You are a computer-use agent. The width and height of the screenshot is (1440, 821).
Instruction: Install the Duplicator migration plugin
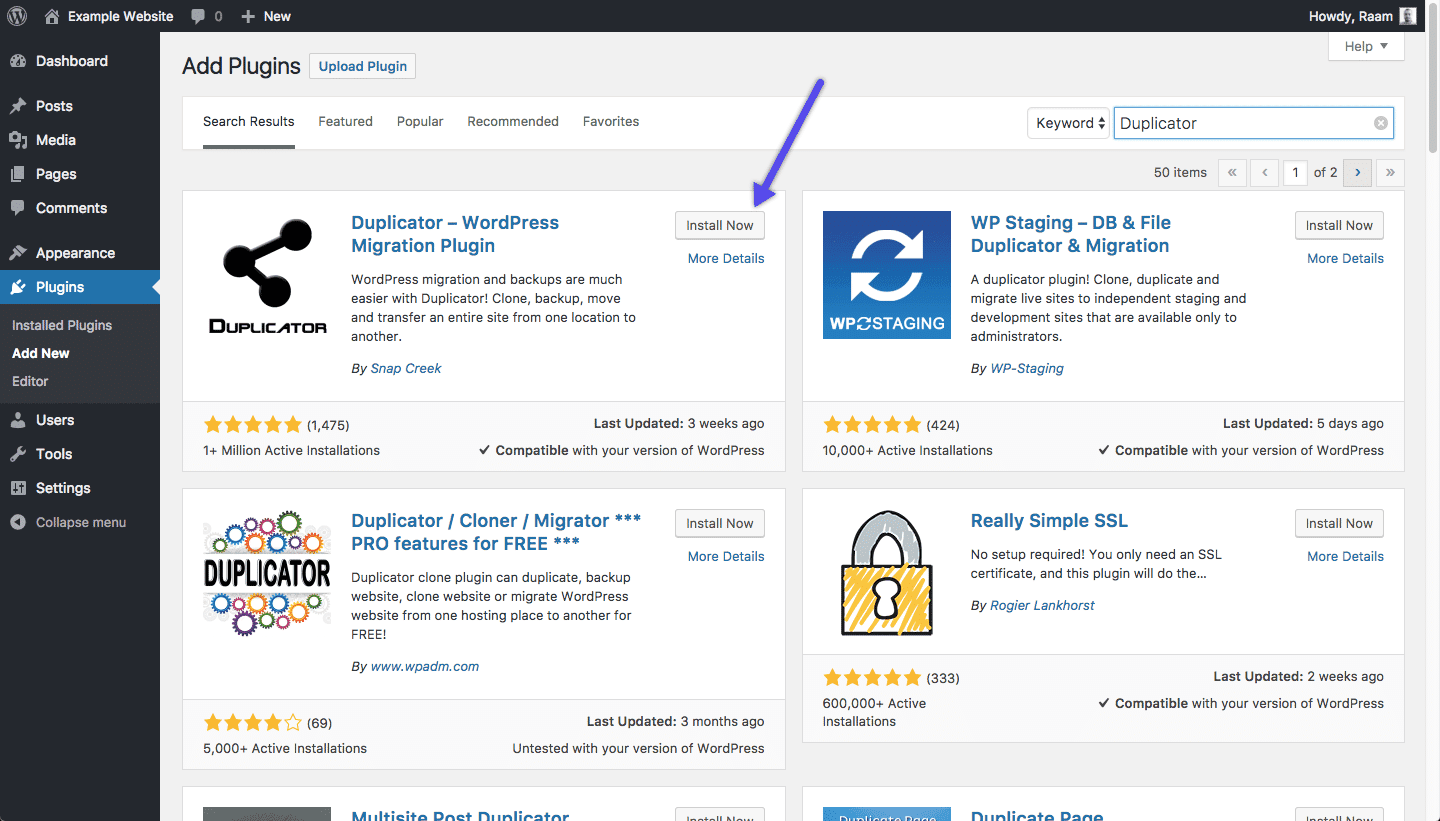click(719, 225)
